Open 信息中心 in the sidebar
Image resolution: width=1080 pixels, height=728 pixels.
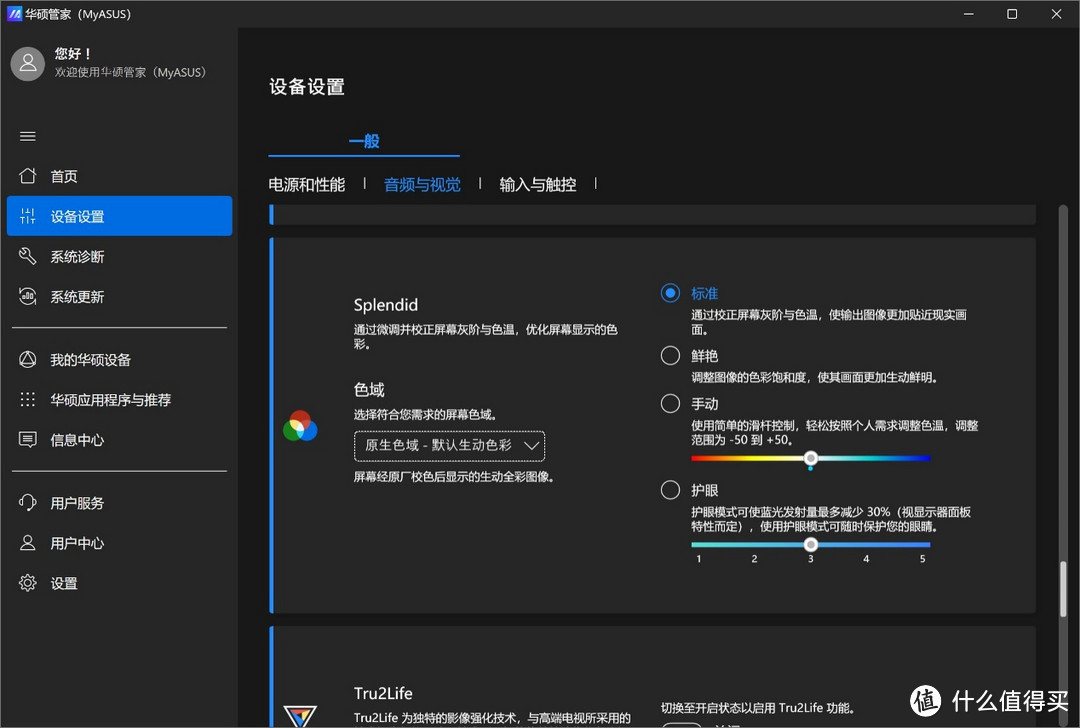coord(119,439)
